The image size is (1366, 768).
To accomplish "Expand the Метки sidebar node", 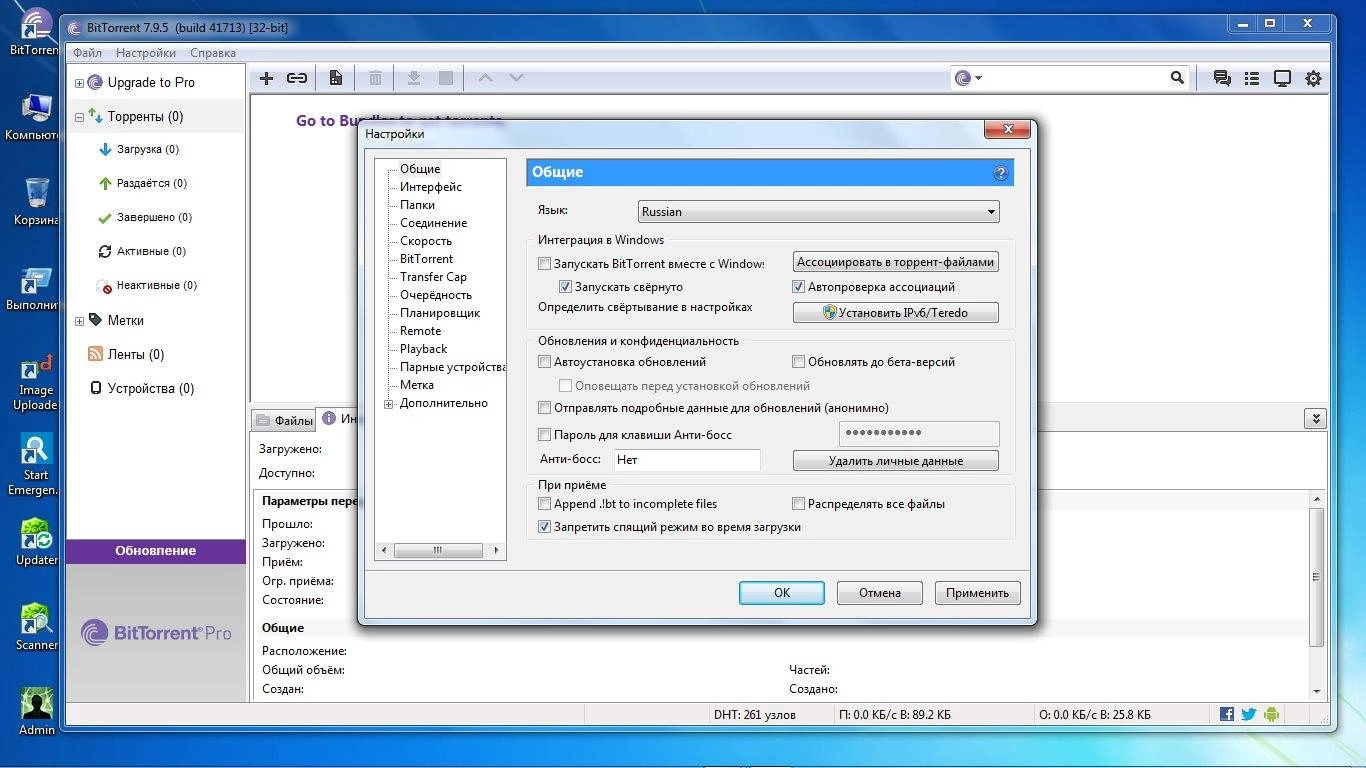I will click(x=79, y=321).
